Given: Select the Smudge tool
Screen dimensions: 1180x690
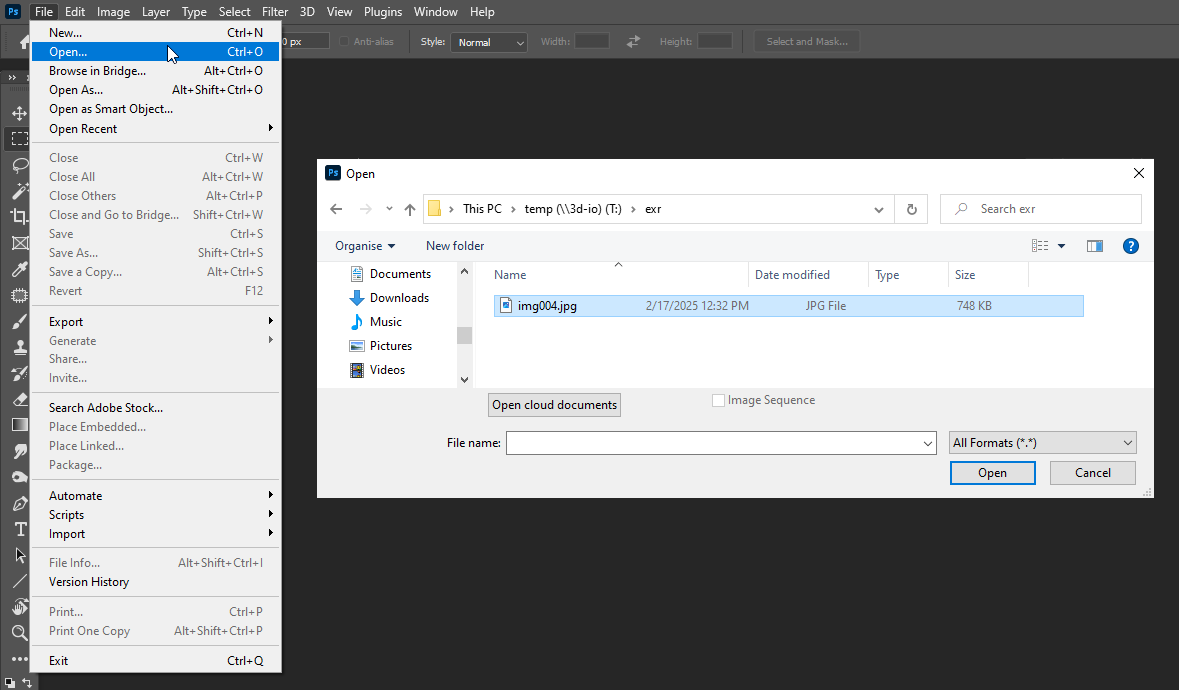Looking at the screenshot, I should tap(20, 451).
